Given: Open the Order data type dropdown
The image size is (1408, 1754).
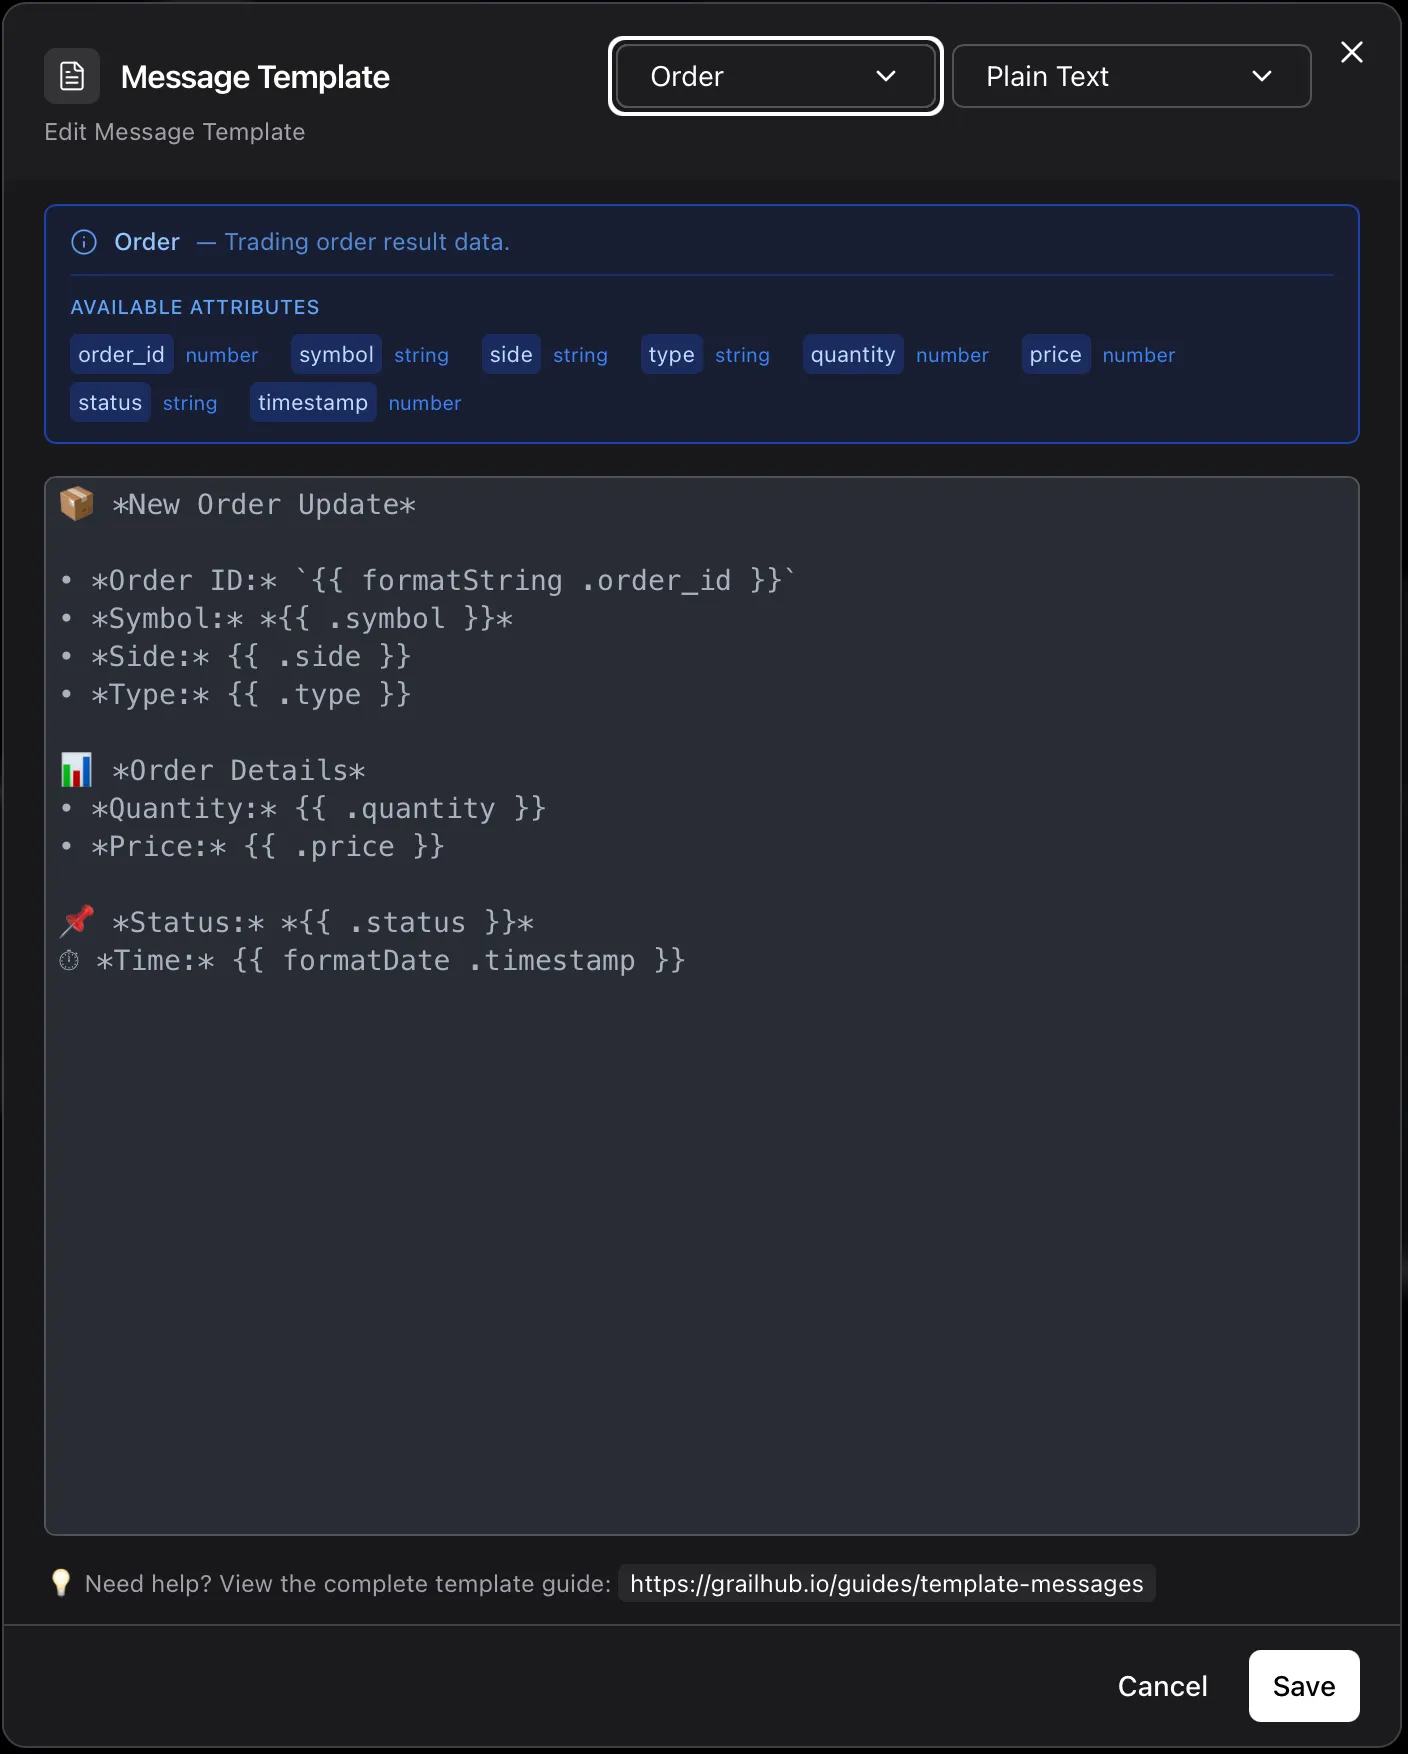Looking at the screenshot, I should coord(775,76).
